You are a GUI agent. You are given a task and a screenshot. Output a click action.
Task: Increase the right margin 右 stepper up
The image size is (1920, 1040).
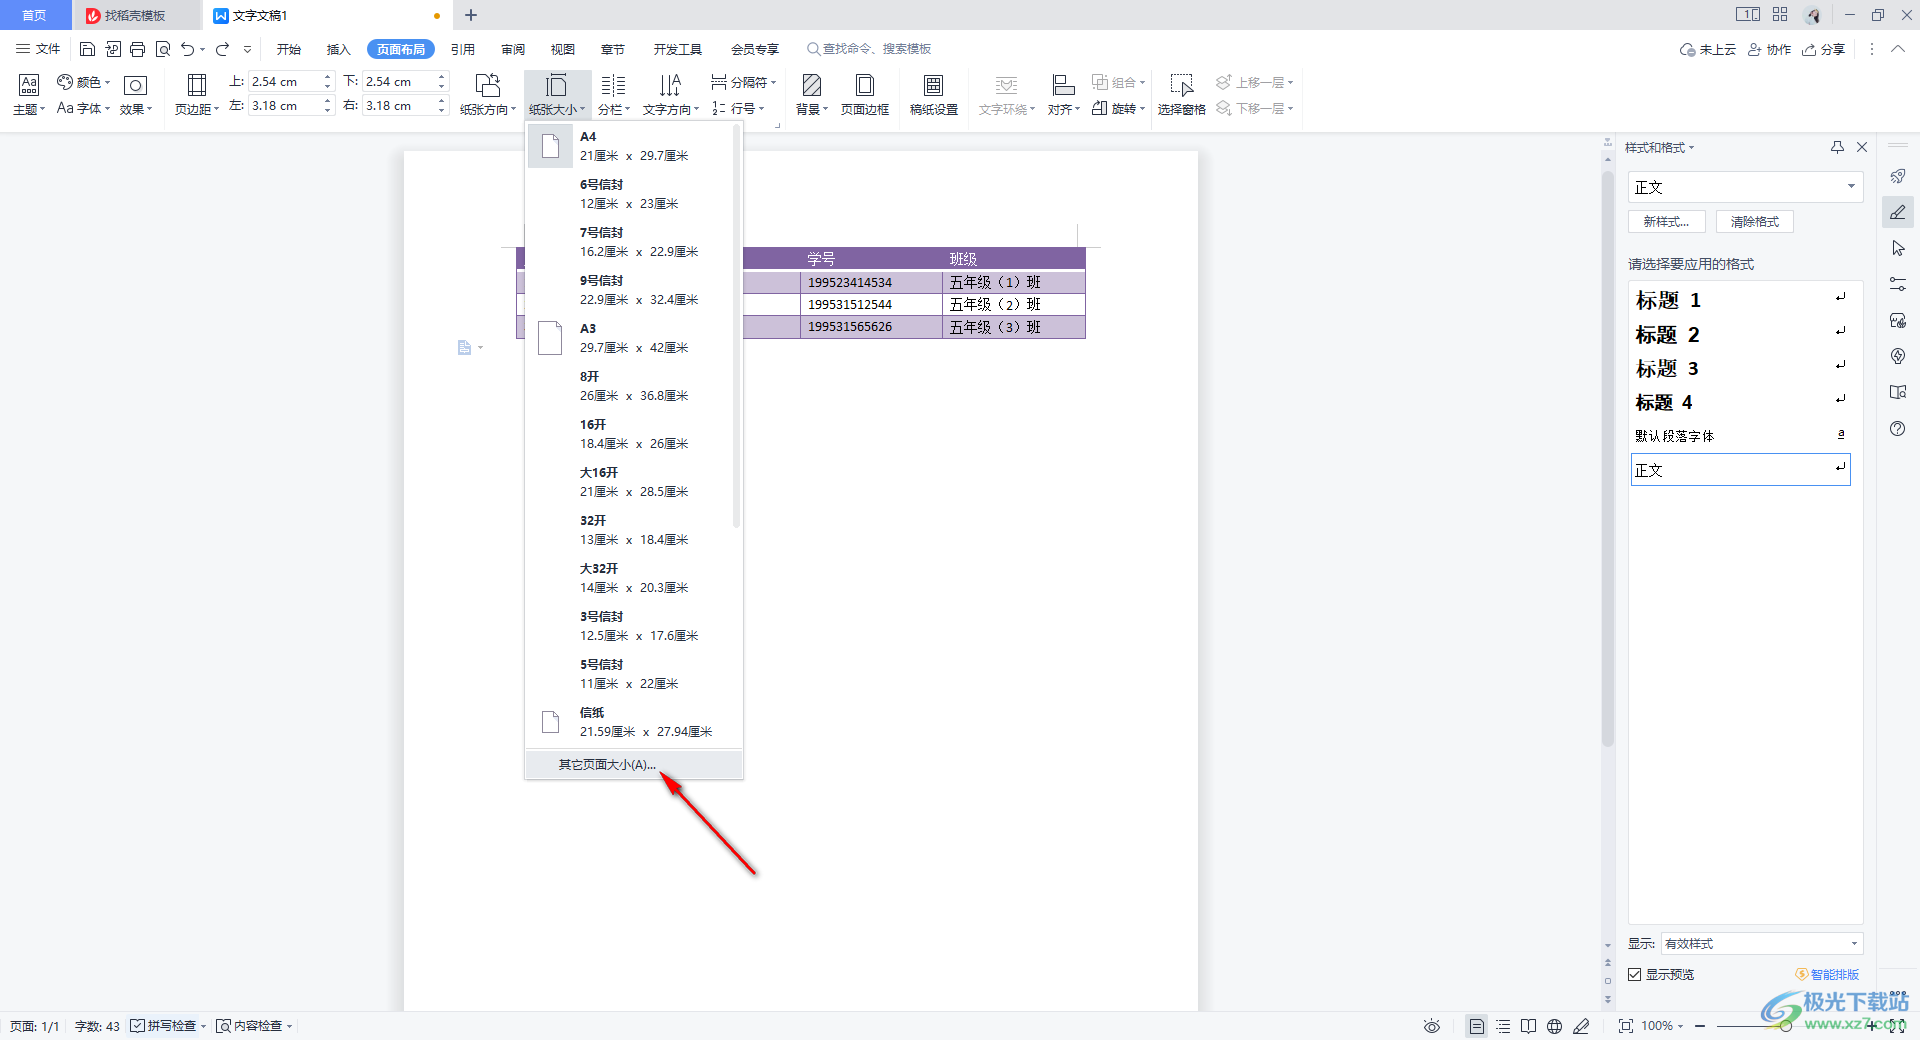[x=441, y=101]
